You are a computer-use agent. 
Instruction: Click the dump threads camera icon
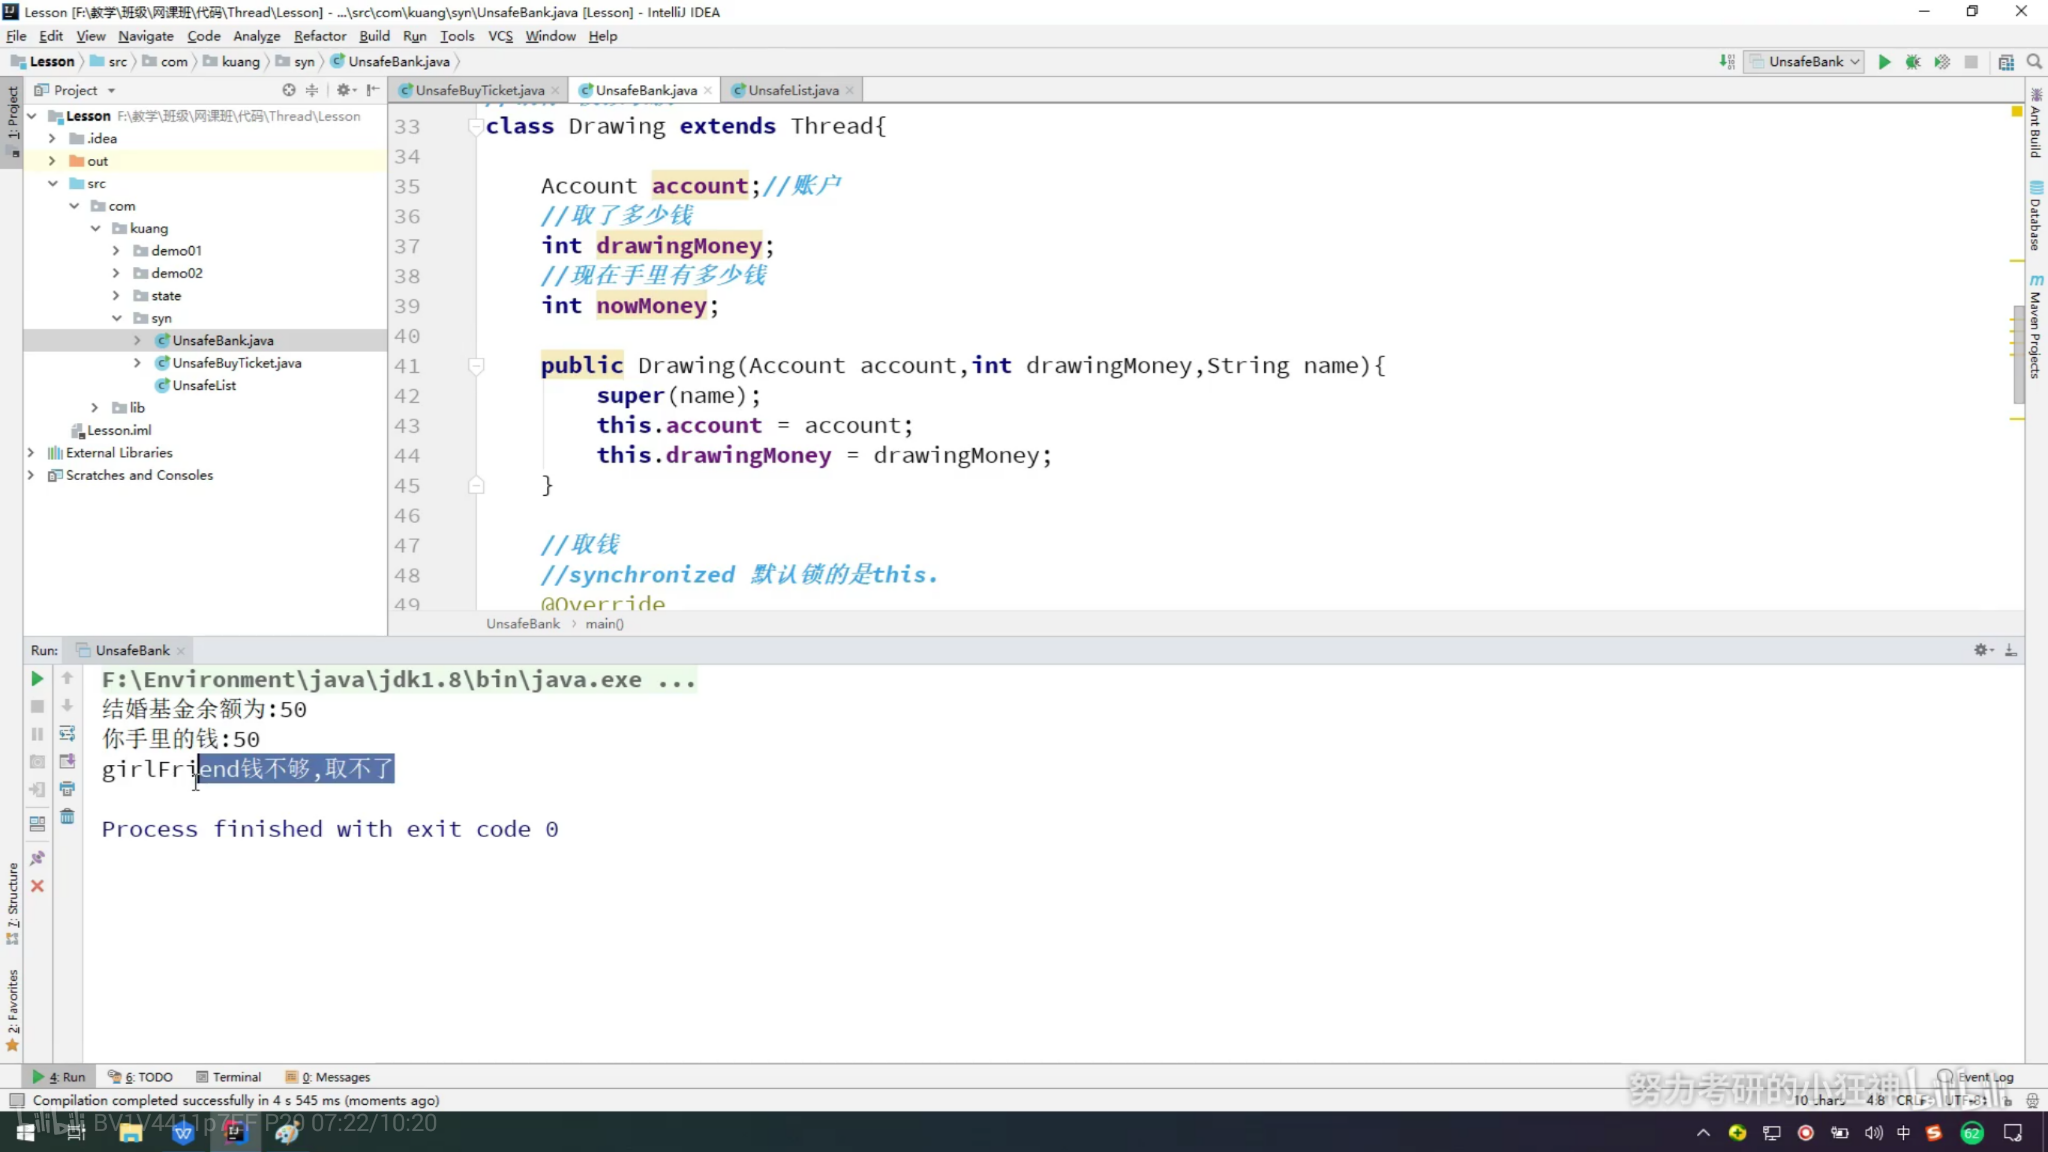click(37, 762)
